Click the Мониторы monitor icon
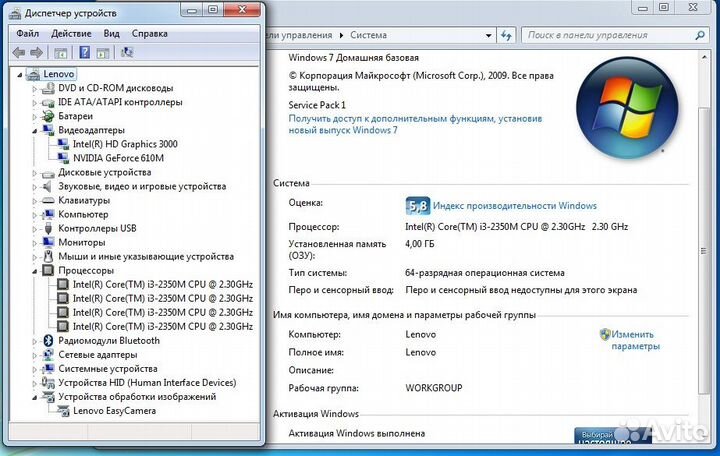 tap(48, 242)
